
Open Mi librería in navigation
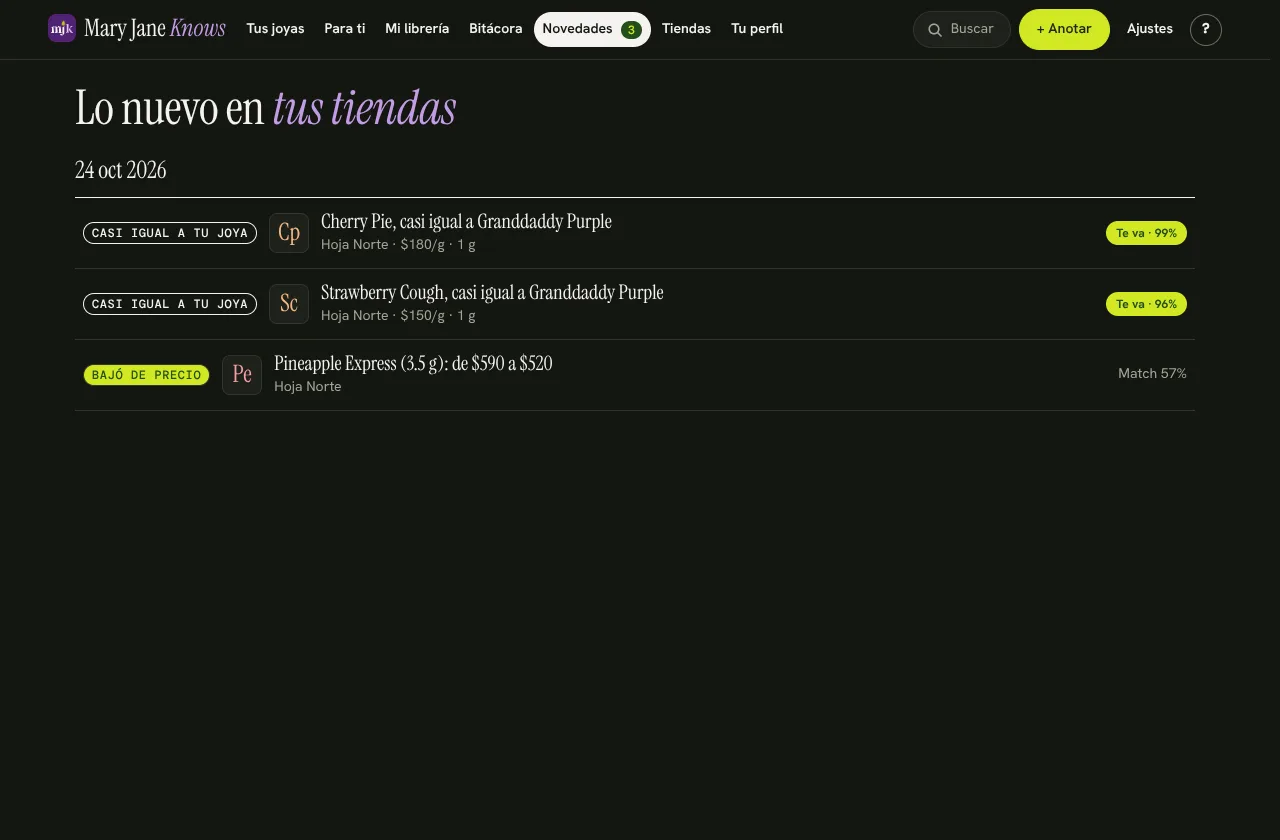click(x=417, y=29)
